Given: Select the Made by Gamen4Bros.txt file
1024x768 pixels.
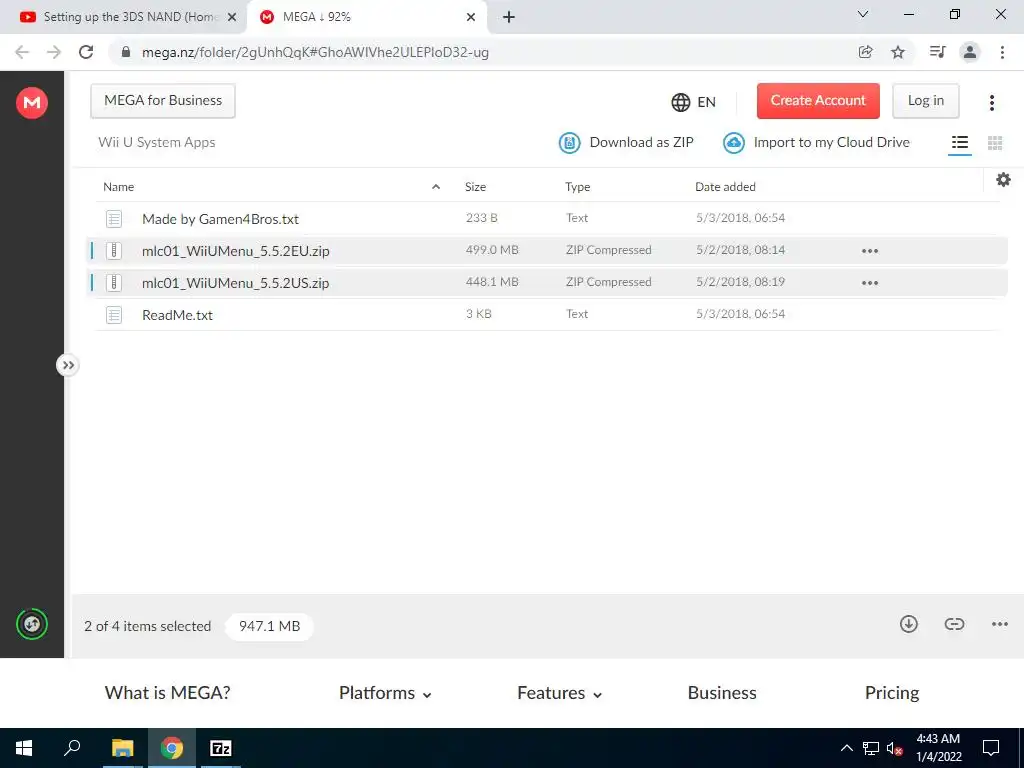Looking at the screenshot, I should click(547, 219).
